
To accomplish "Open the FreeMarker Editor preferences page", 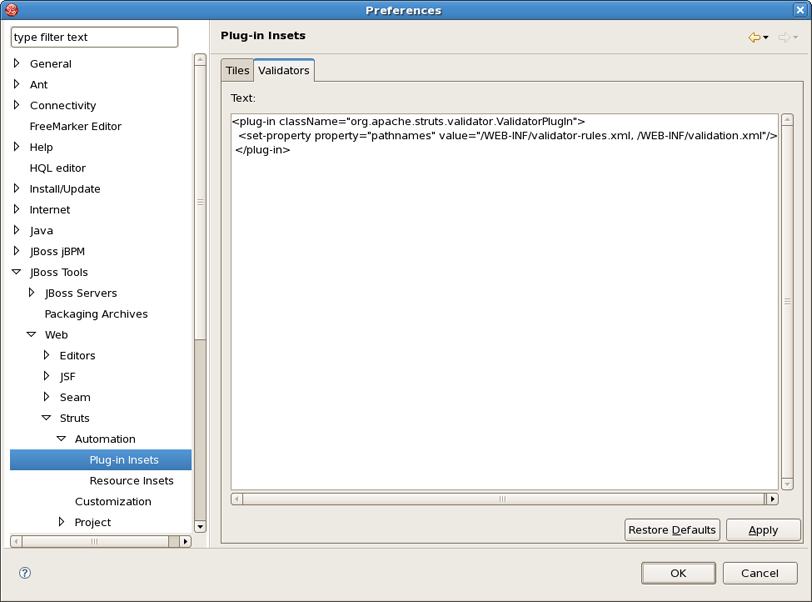I will click(75, 126).
